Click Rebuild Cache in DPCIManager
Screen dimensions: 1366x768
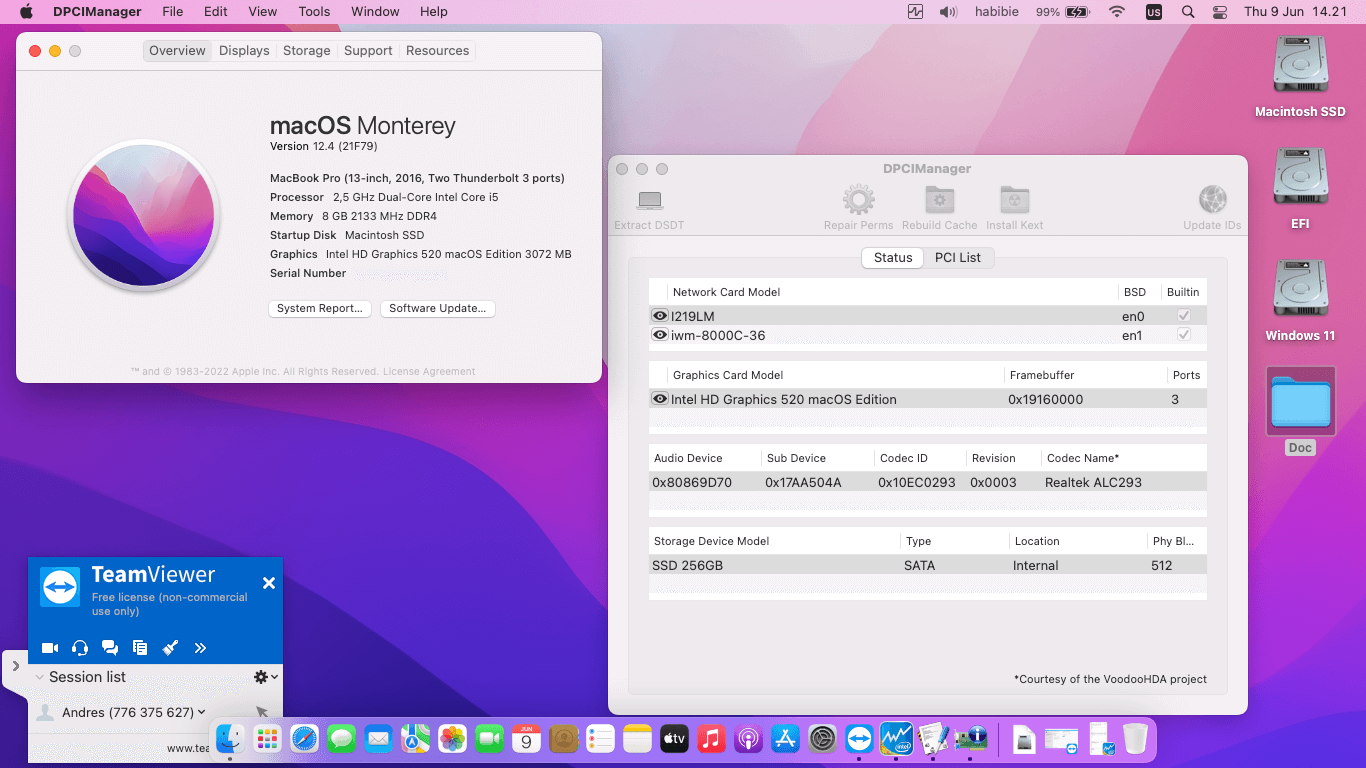tap(939, 209)
